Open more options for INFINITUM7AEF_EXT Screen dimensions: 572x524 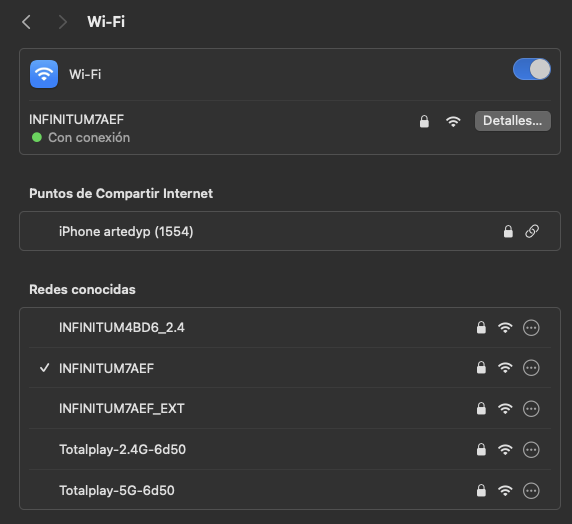[531, 409]
